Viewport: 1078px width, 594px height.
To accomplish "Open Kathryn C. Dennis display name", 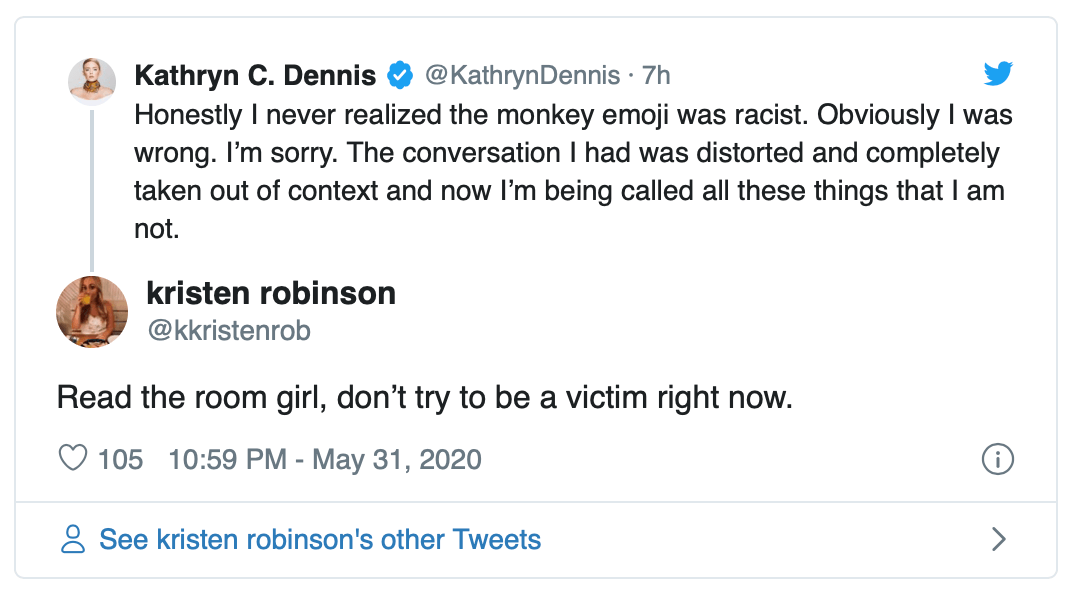I will (x=255, y=75).
